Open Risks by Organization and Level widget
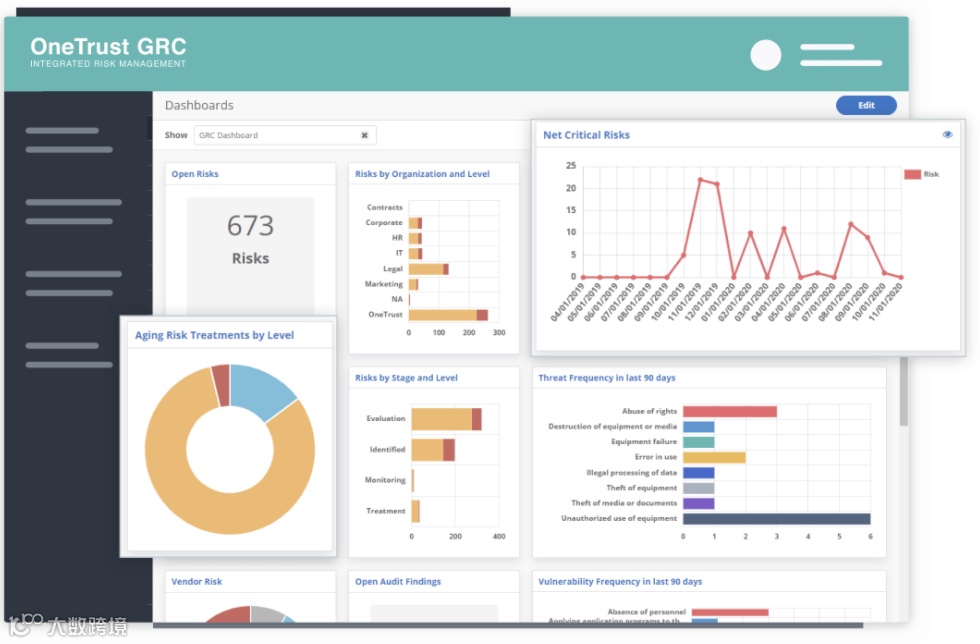 click(x=422, y=174)
